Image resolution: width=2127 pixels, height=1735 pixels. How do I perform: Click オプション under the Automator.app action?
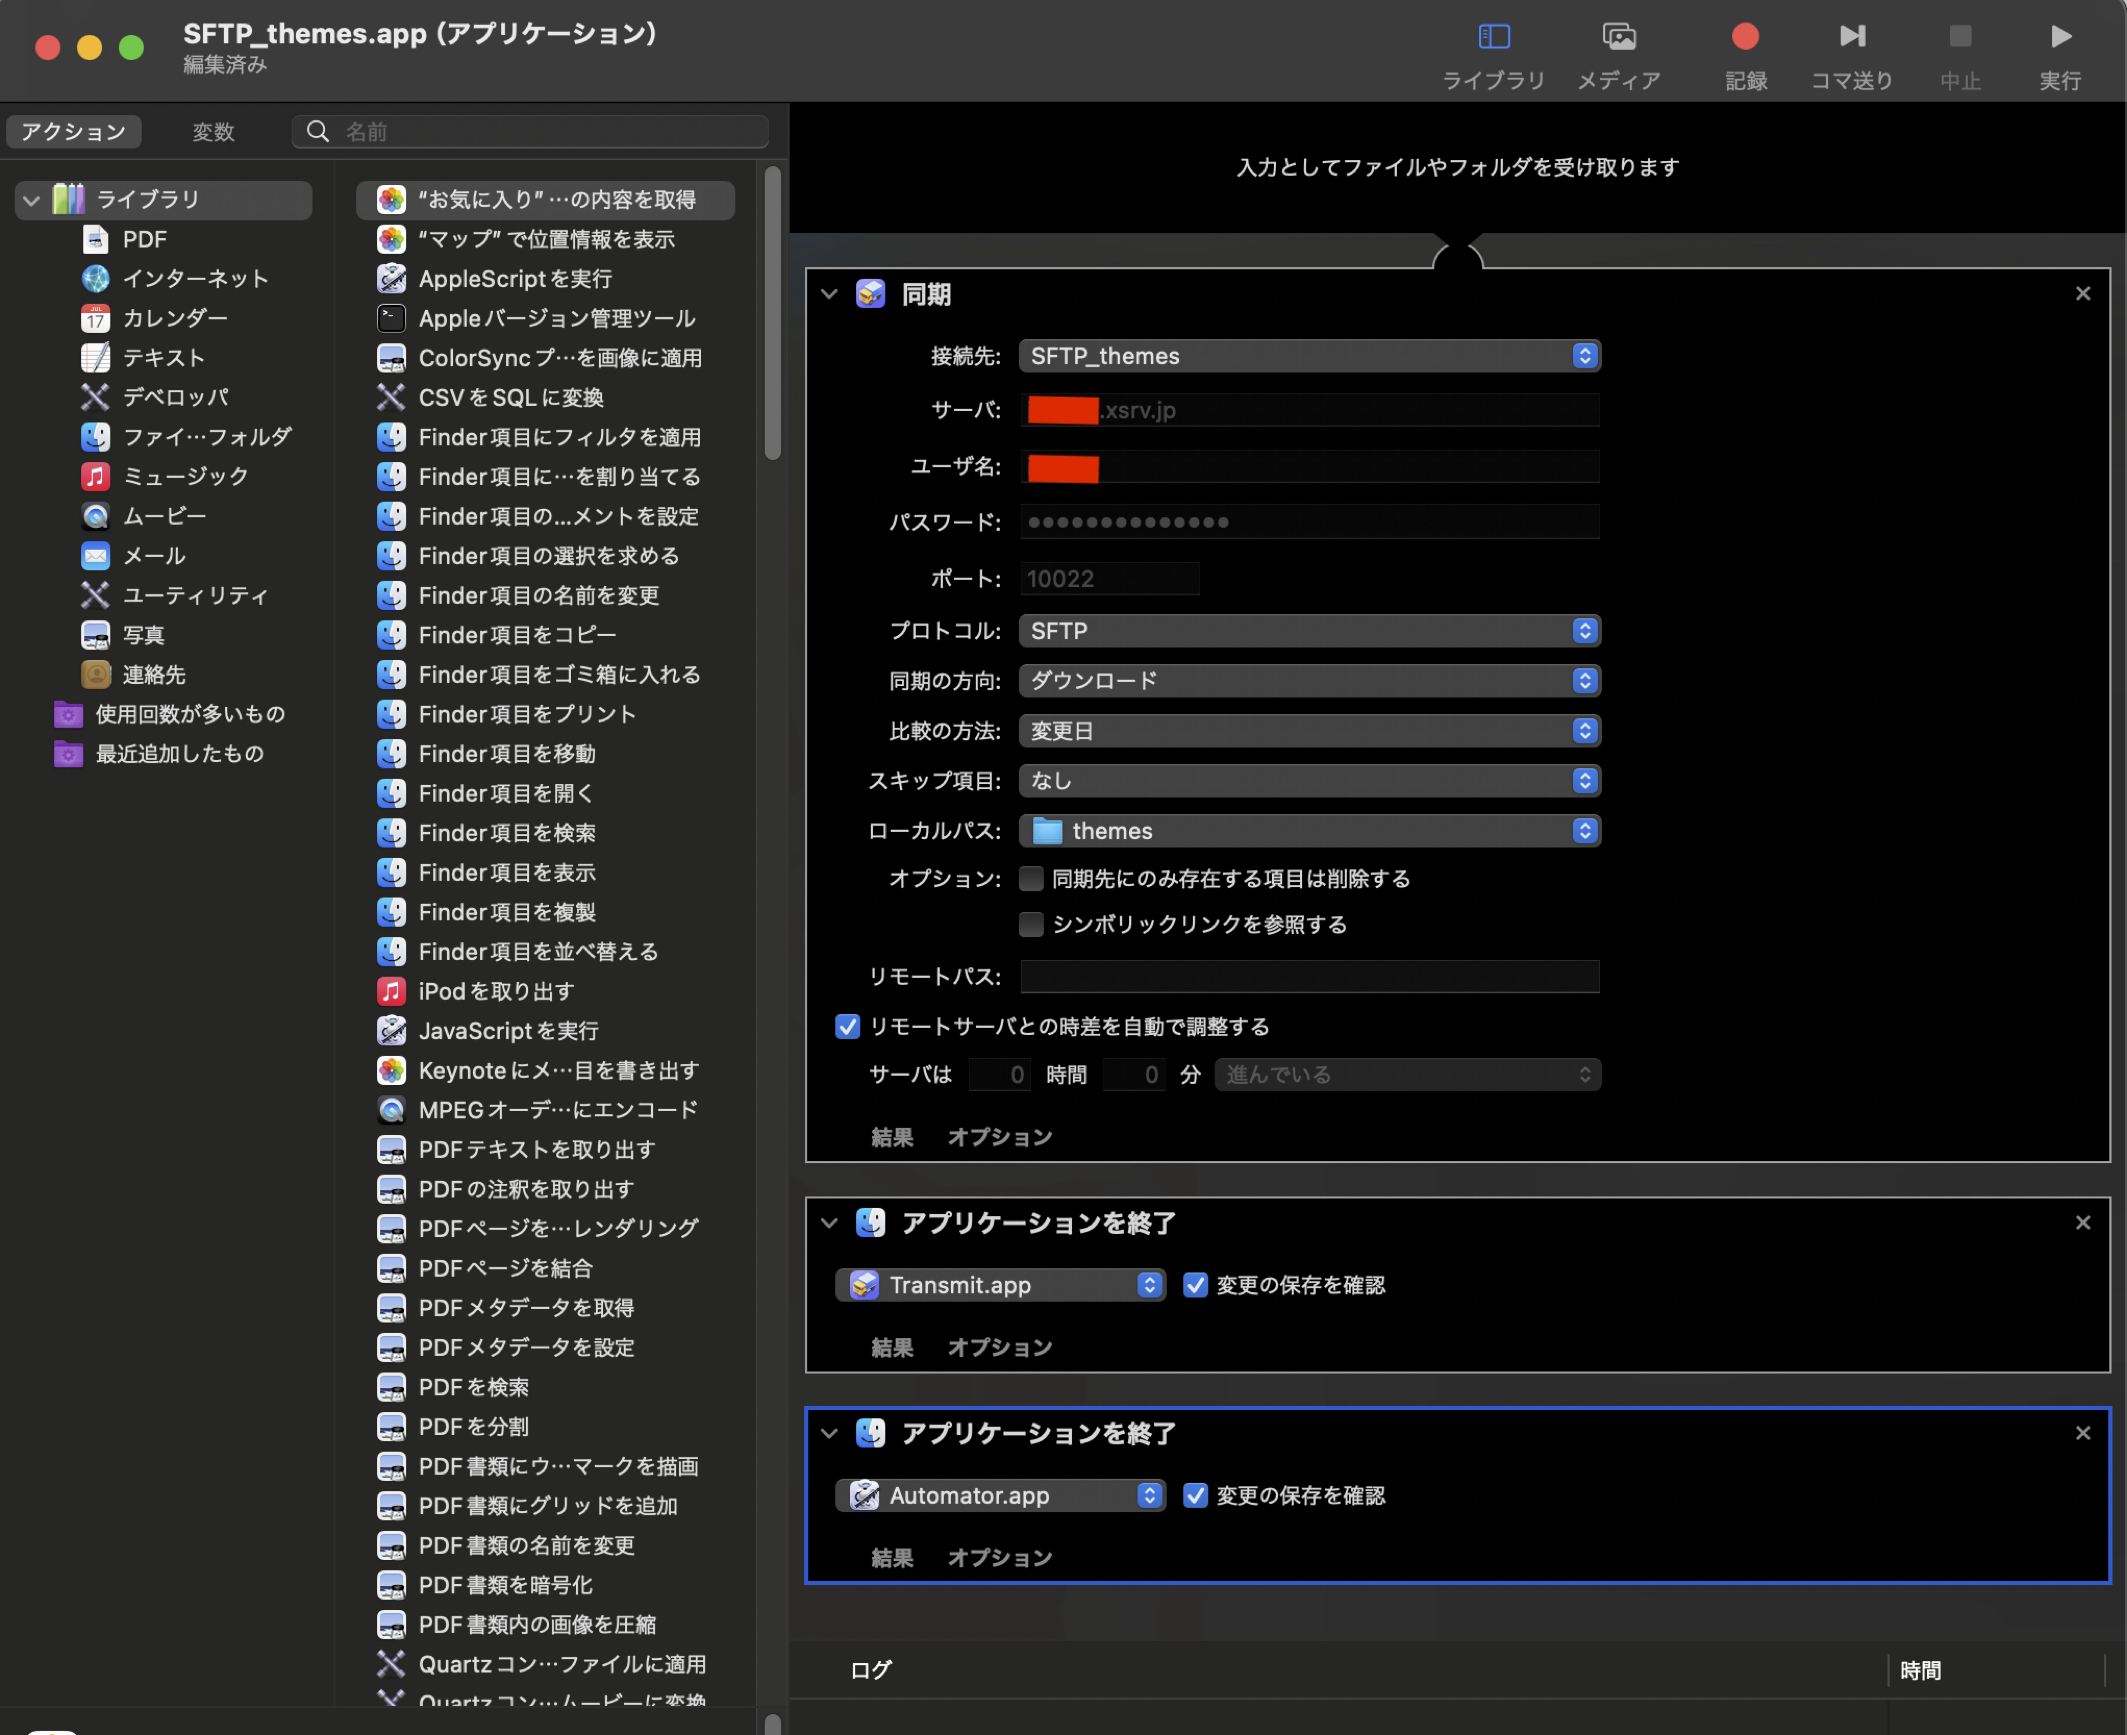1000,1558
